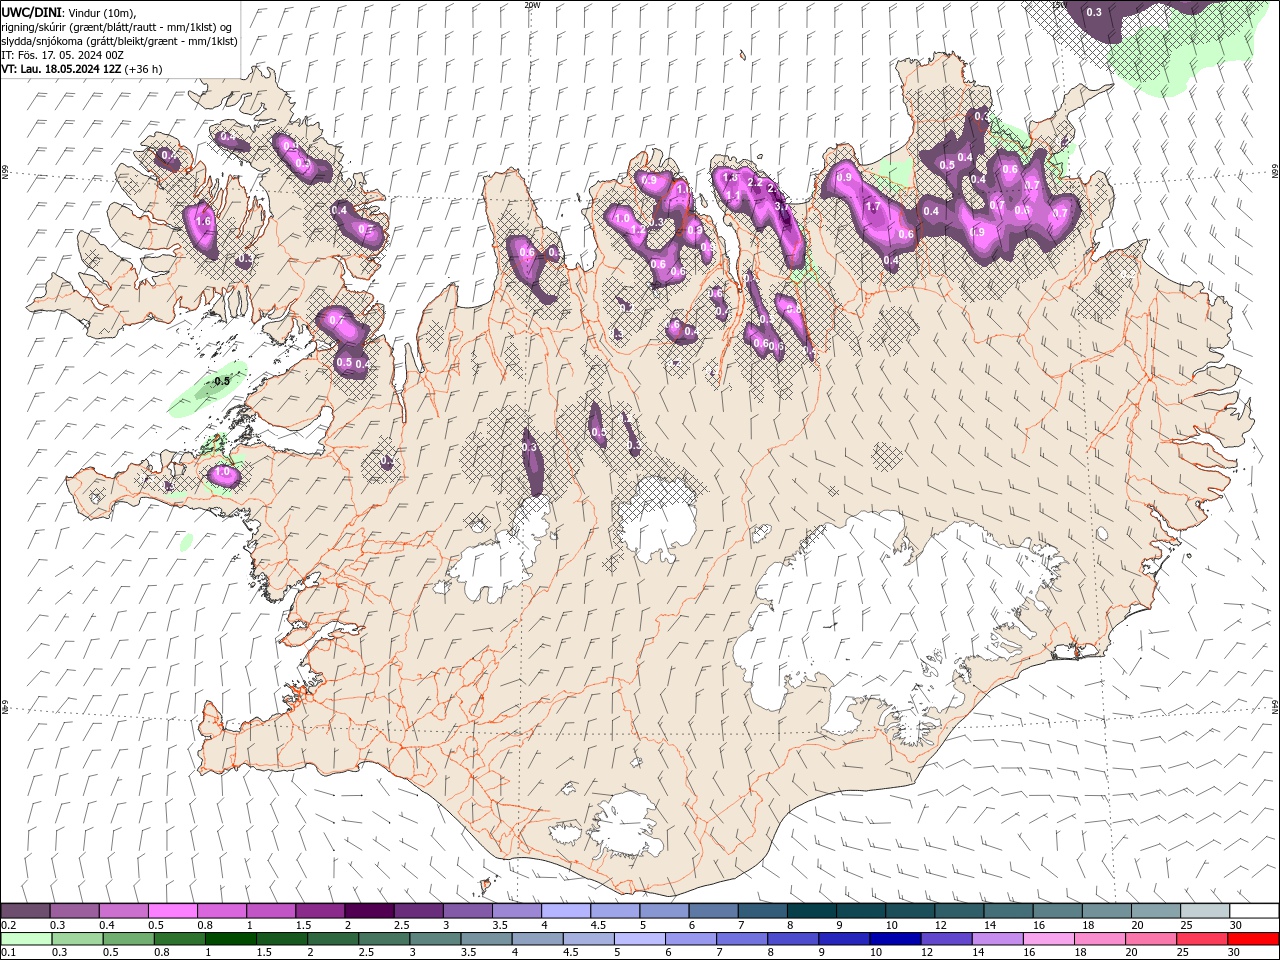Click the (+36 h) forecast offset text

coord(144,69)
